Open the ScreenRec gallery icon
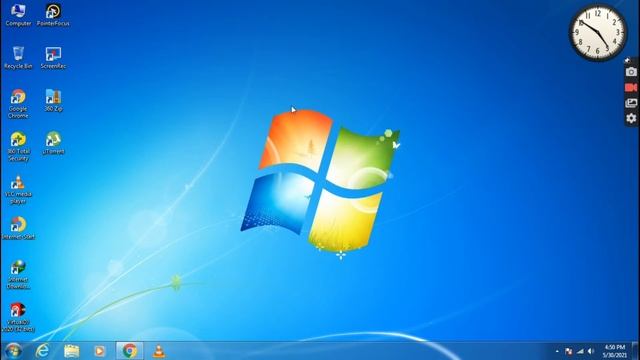Image resolution: width=640 pixels, height=360 pixels. click(x=631, y=103)
